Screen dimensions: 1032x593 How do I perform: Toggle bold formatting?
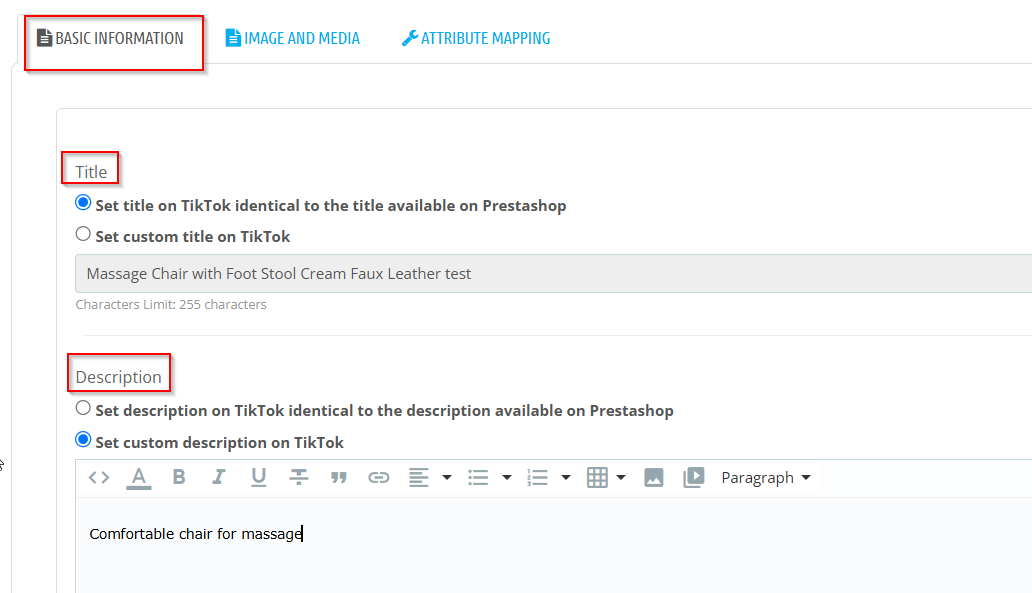pos(178,477)
